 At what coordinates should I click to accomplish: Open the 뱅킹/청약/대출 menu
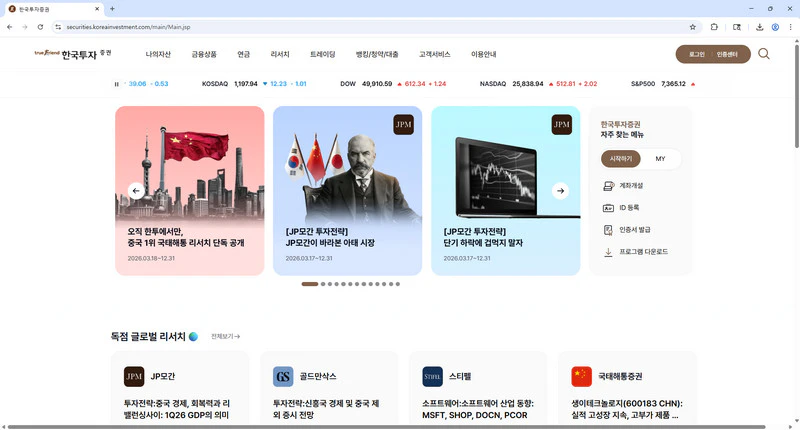pos(377,54)
